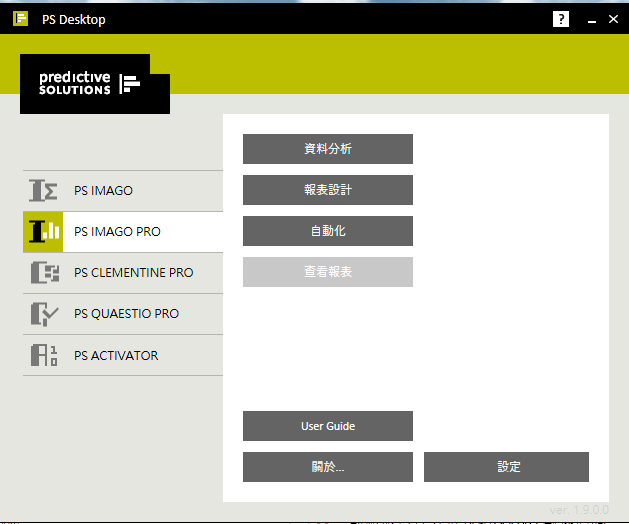Click the Predictive Solutions logo

click(95, 84)
